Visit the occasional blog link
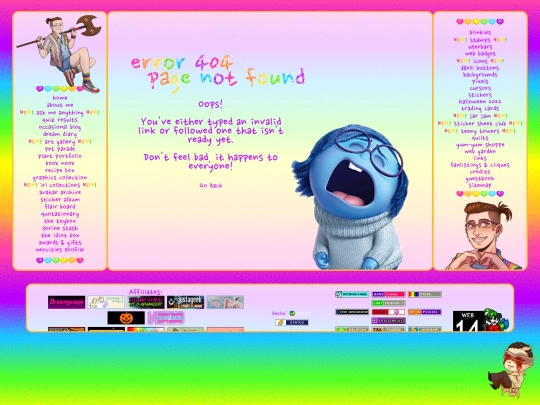 (x=60, y=127)
